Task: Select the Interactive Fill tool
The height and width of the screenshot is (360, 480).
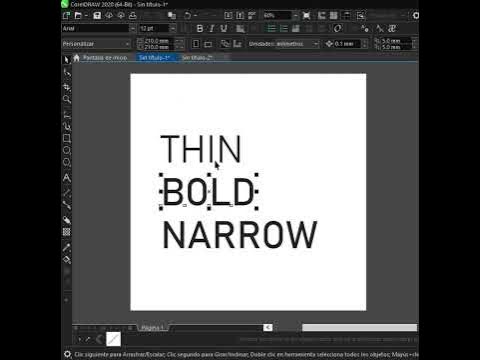Action: coord(67,259)
